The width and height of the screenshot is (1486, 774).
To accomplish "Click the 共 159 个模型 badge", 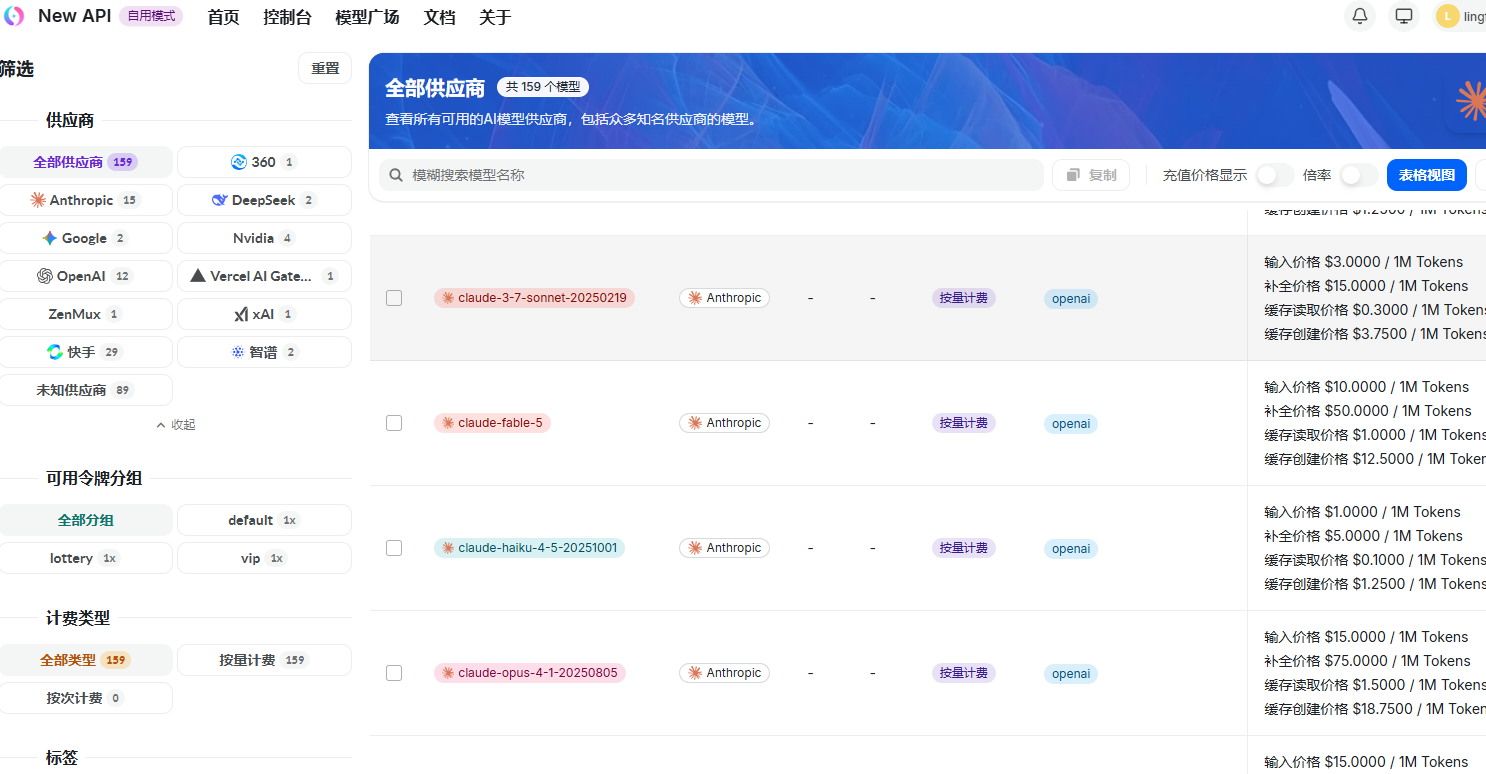I will coord(543,87).
